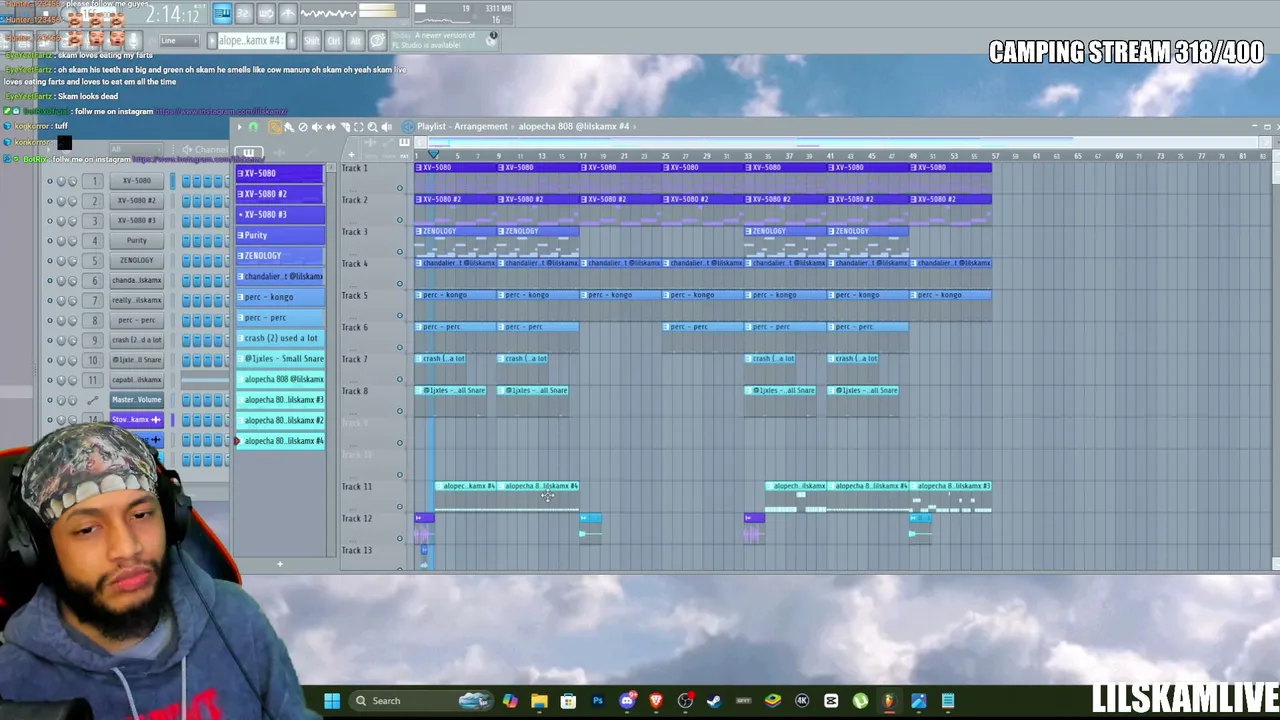Click the Windows Start button

332,701
